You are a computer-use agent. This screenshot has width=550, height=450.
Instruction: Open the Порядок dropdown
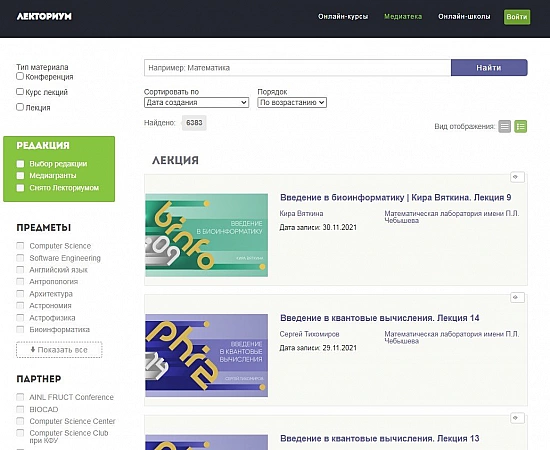point(292,102)
